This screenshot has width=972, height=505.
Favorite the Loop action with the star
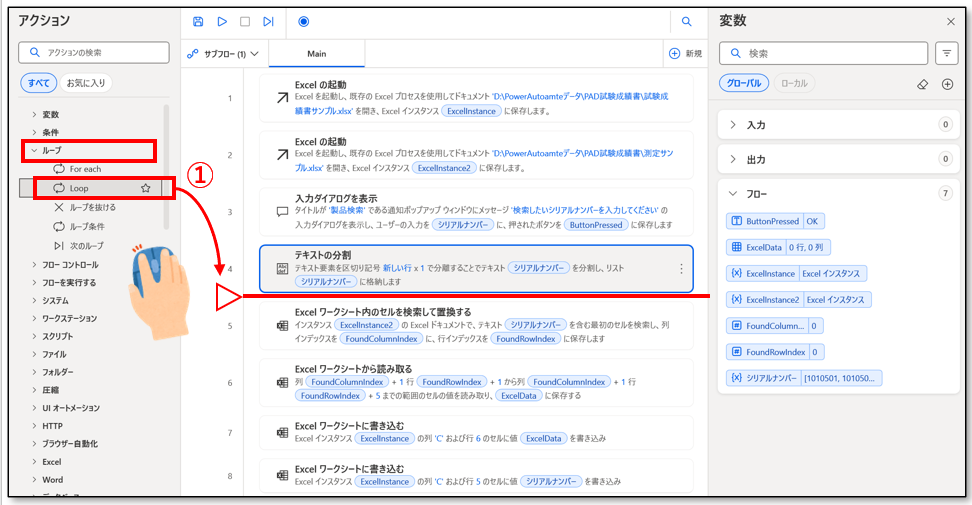pyautogui.click(x=146, y=188)
